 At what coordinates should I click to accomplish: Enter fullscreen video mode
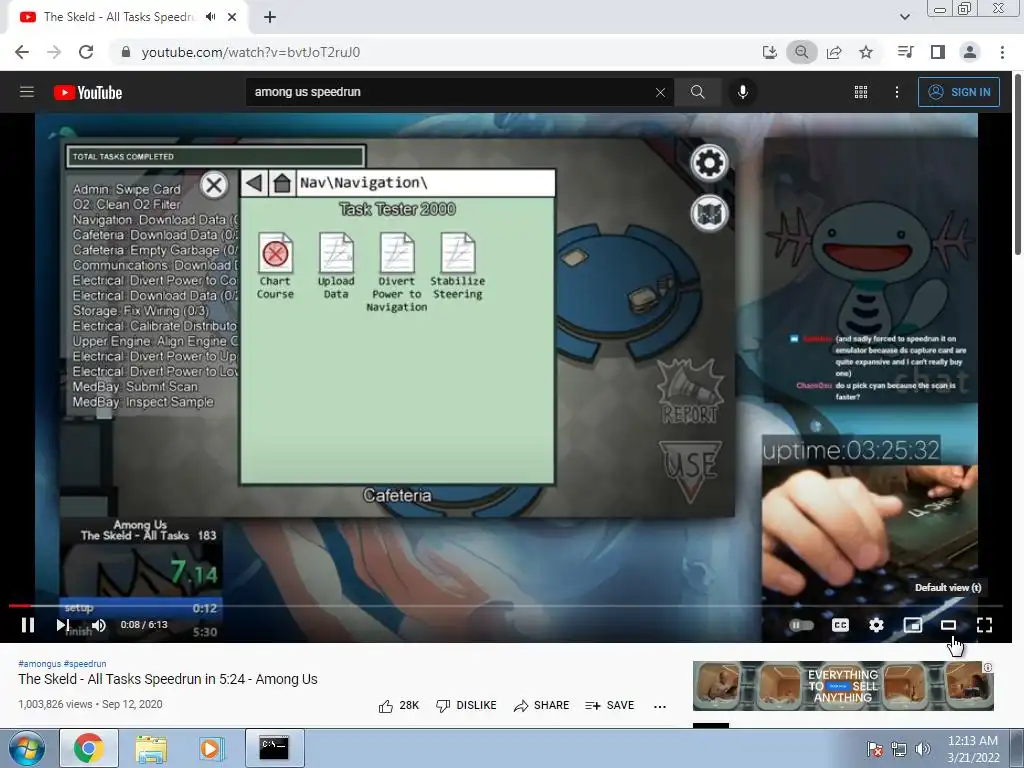pos(984,625)
